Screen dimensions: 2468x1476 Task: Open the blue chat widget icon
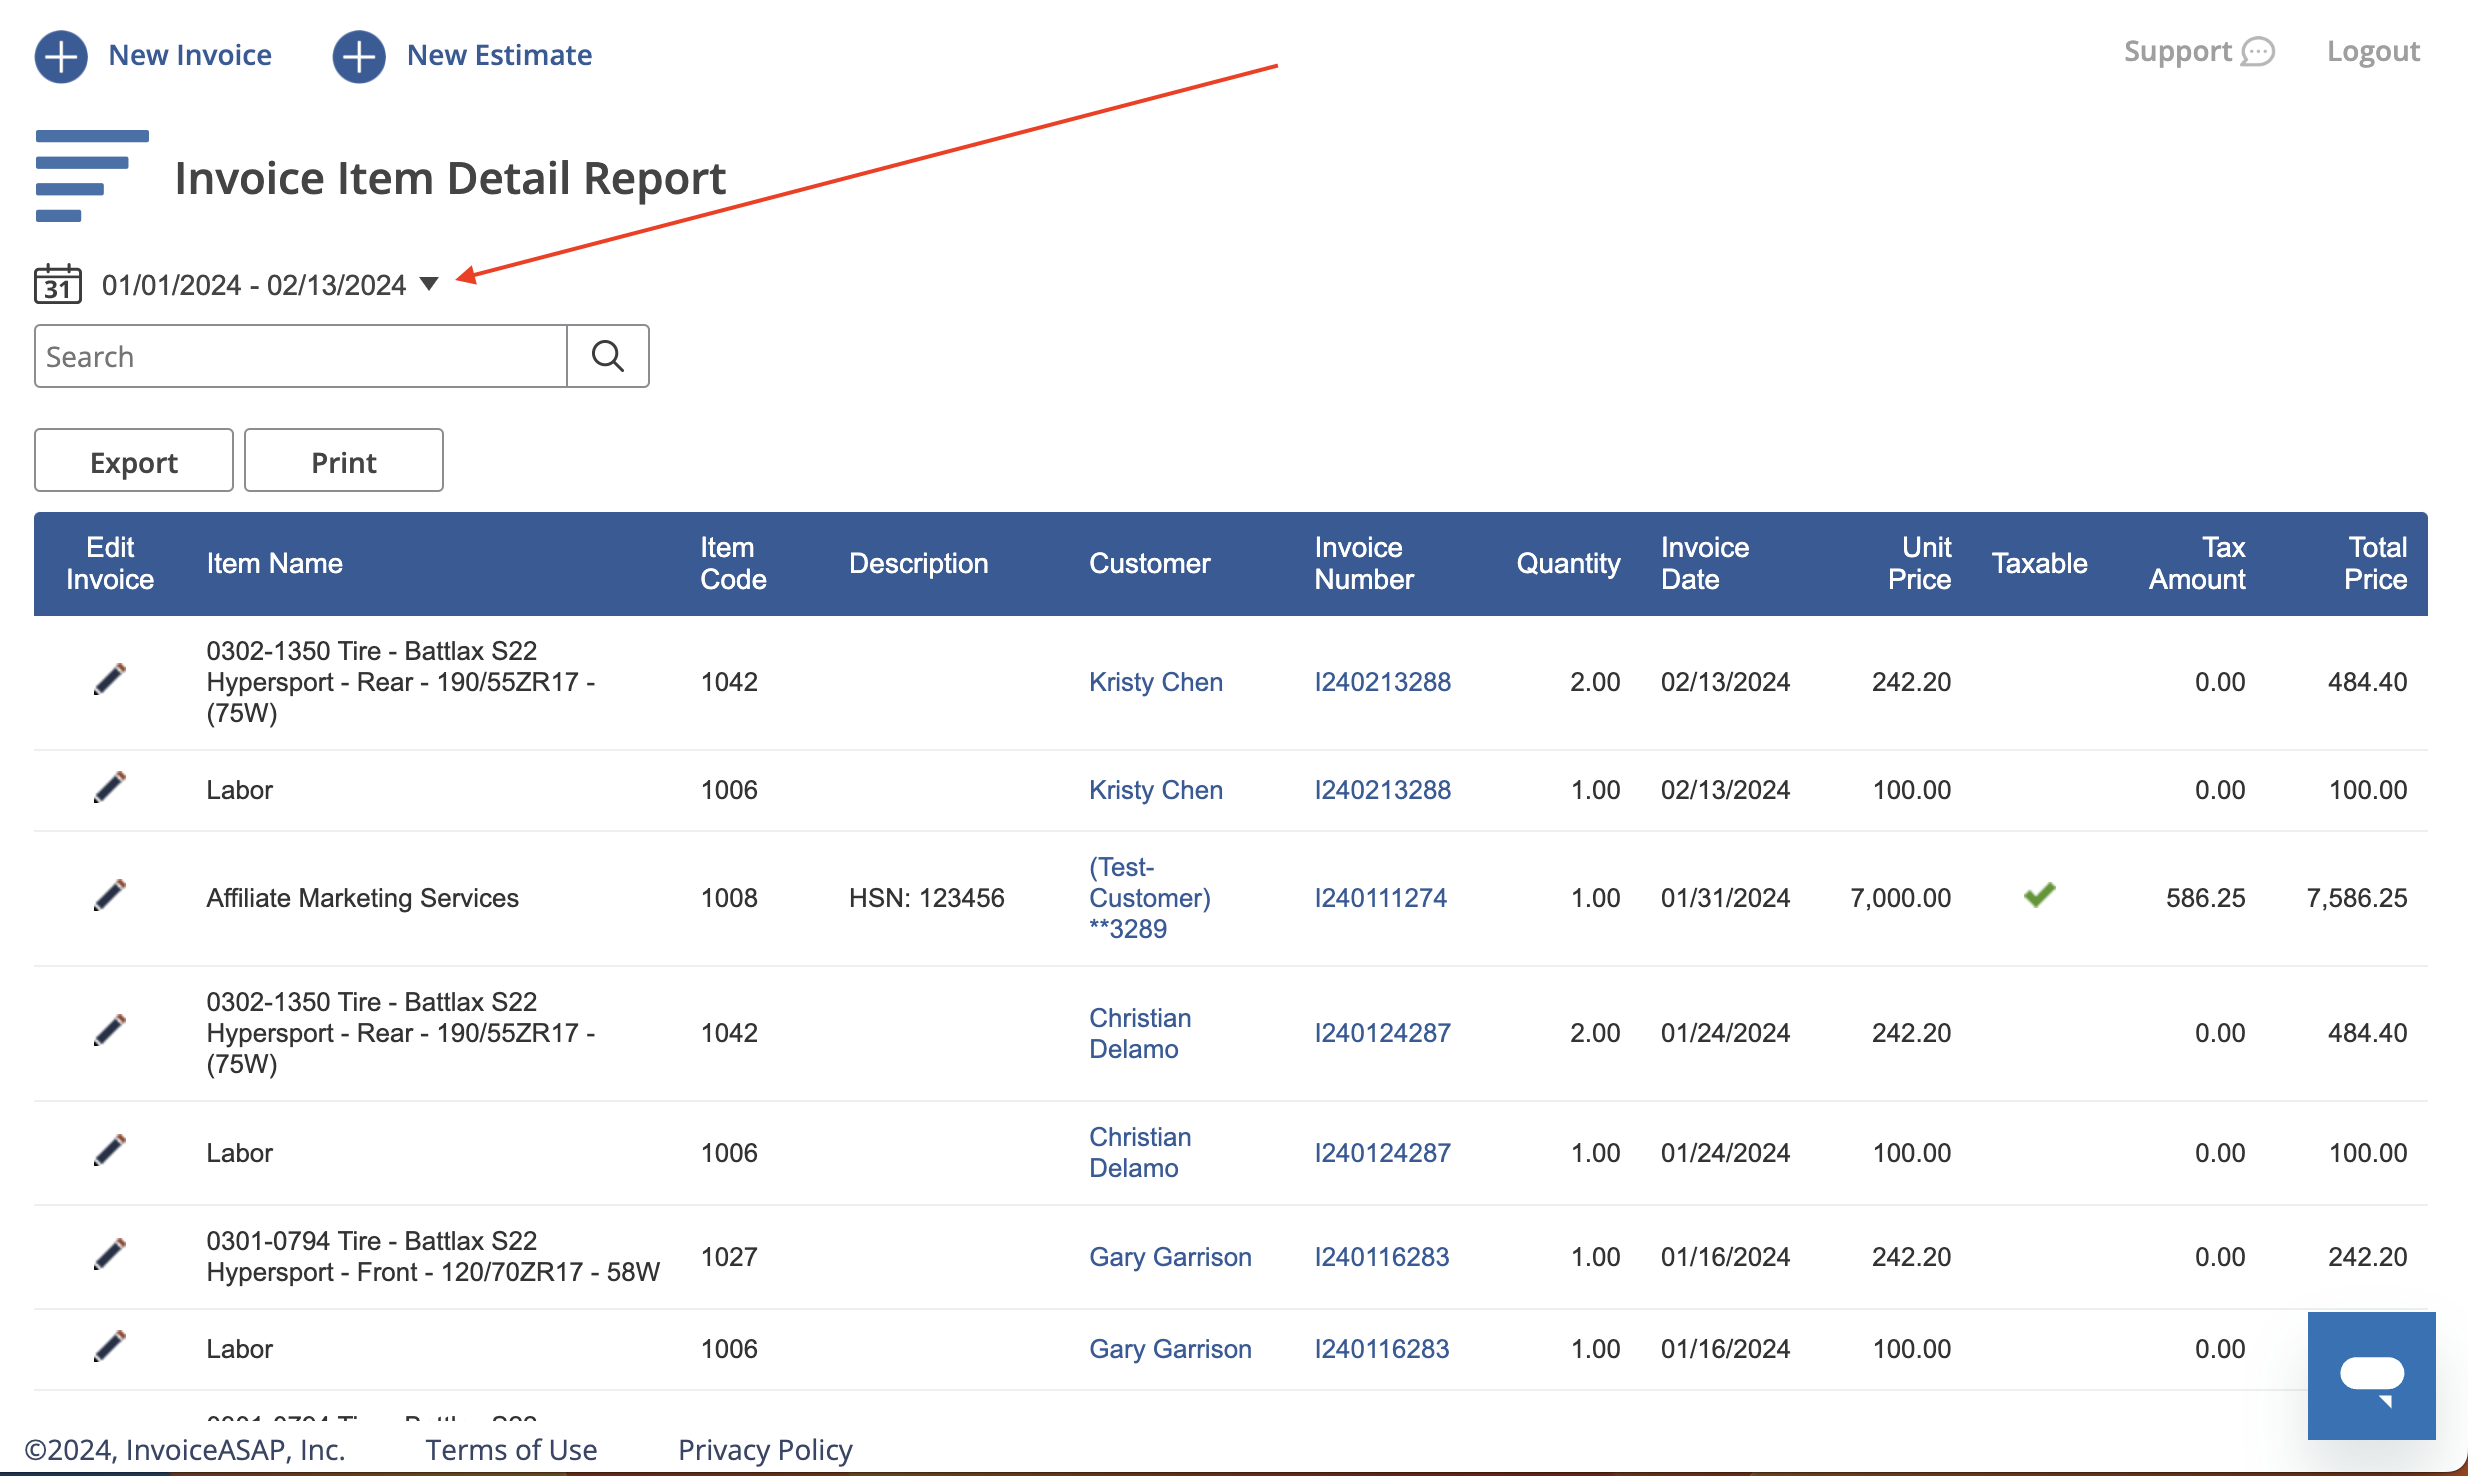pyautogui.click(x=2371, y=1376)
